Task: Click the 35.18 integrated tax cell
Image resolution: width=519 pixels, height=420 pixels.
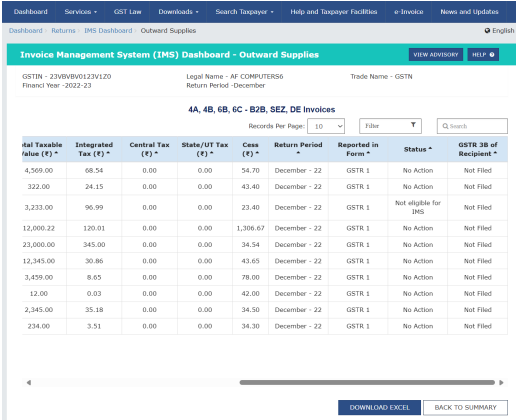Action: click(x=94, y=310)
